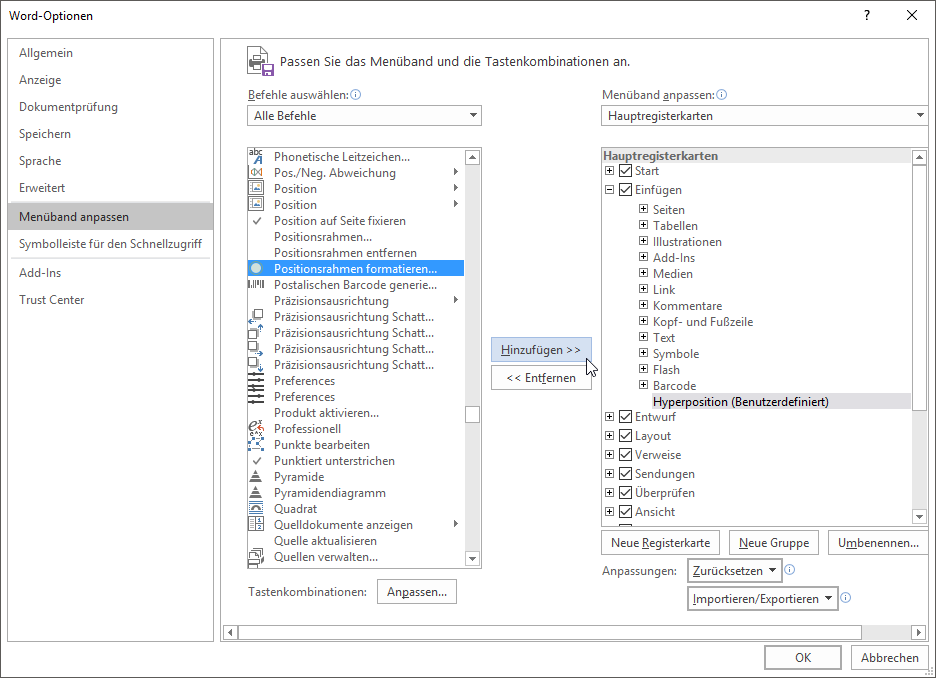Click the Hinzufügen button

(541, 350)
